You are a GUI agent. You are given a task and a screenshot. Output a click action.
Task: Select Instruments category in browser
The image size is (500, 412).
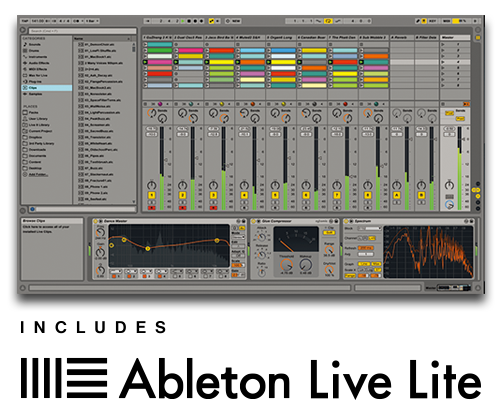37,57
